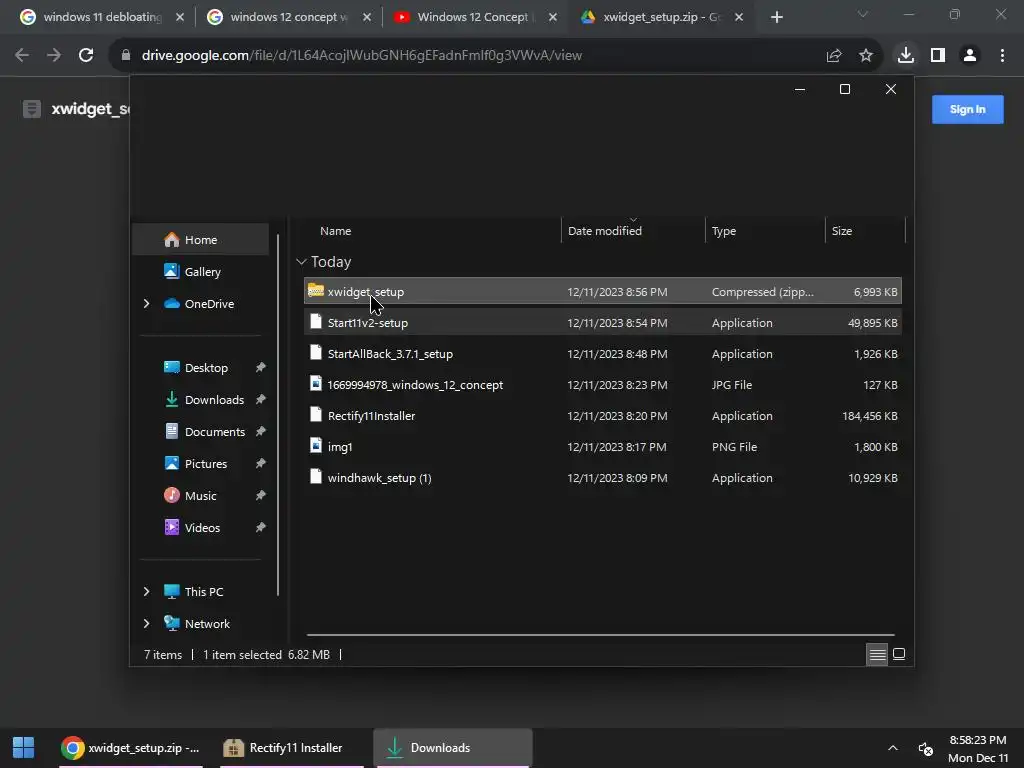Unpin Pictures using its pin icon
Image resolution: width=1024 pixels, height=768 pixels.
point(261,463)
